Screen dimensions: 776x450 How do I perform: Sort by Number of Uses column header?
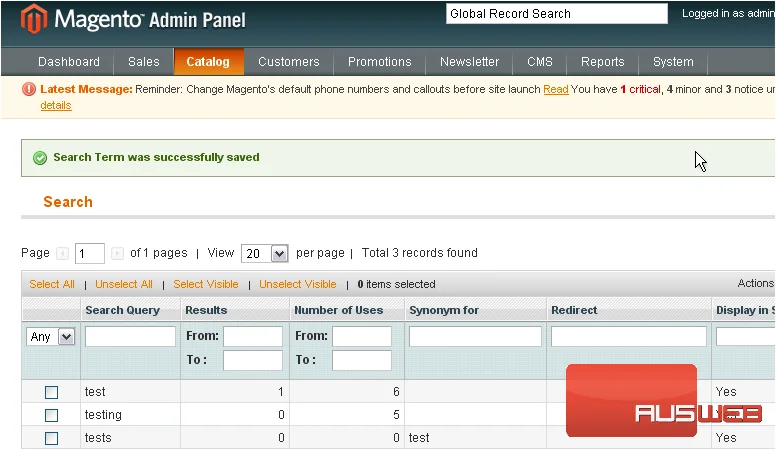tap(339, 310)
